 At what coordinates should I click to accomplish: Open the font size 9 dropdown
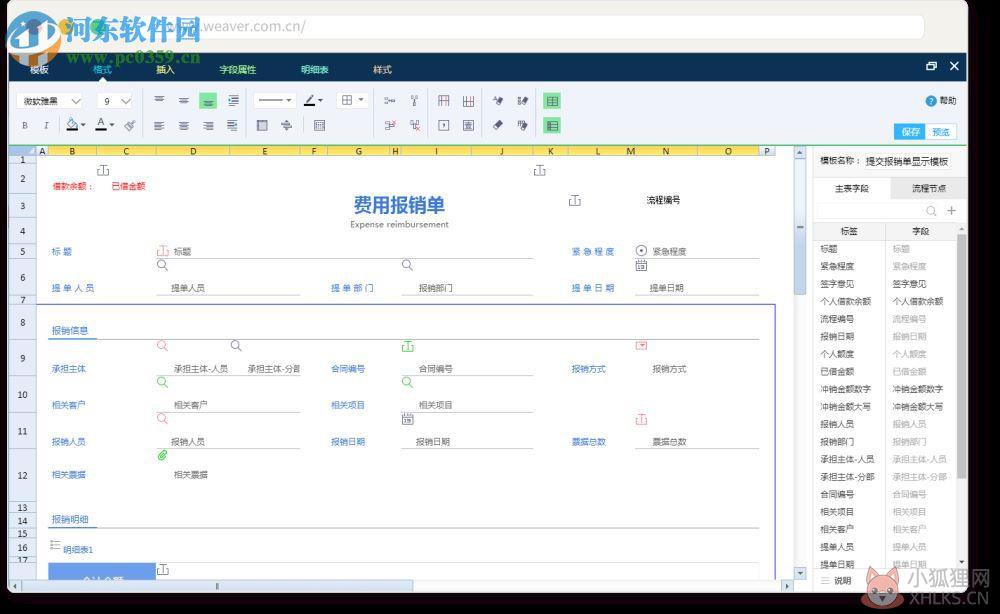[x=115, y=101]
